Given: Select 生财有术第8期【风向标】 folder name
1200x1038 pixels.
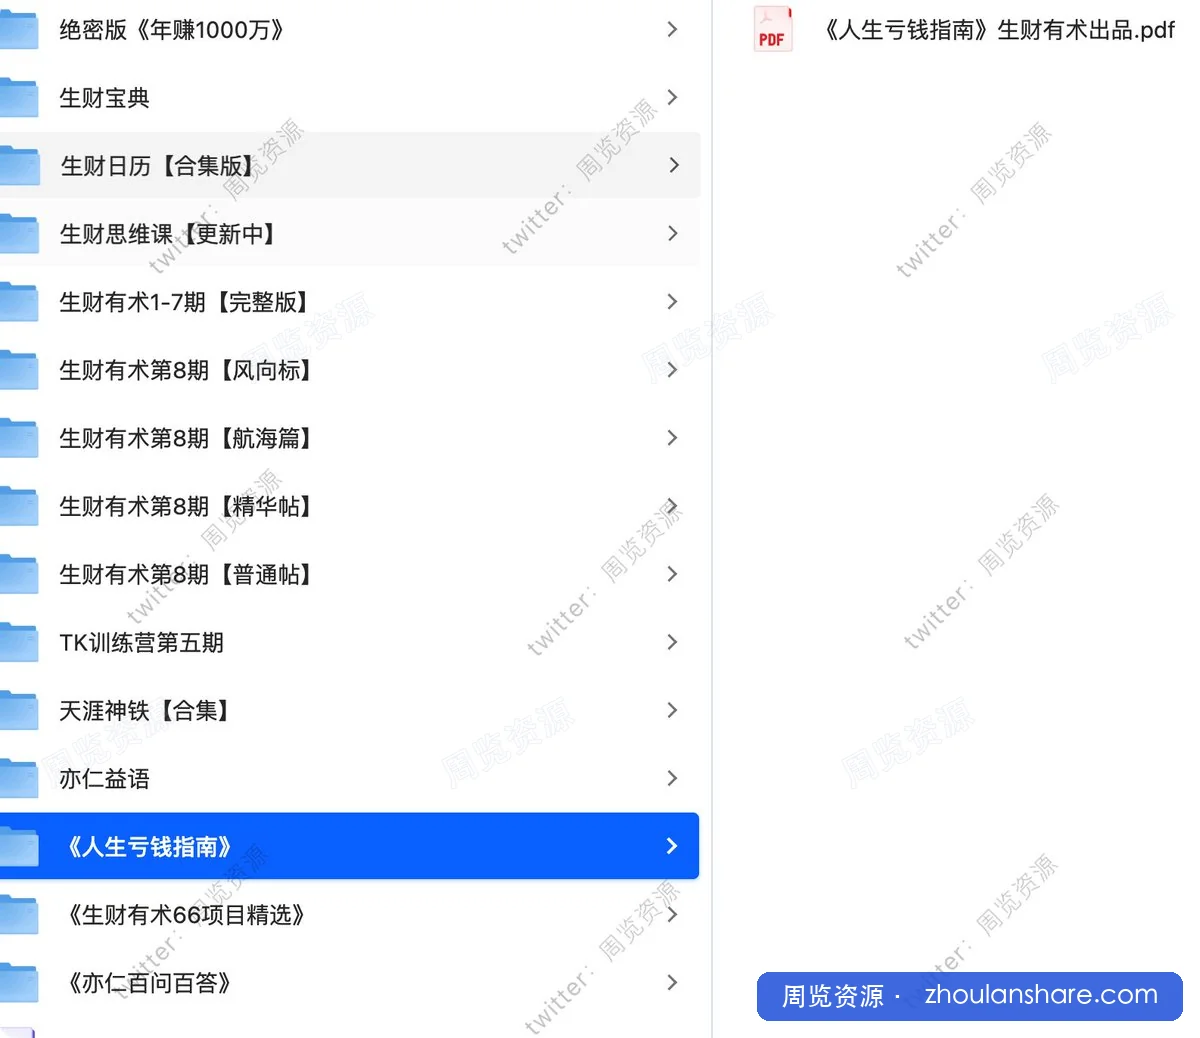Looking at the screenshot, I should point(188,370).
